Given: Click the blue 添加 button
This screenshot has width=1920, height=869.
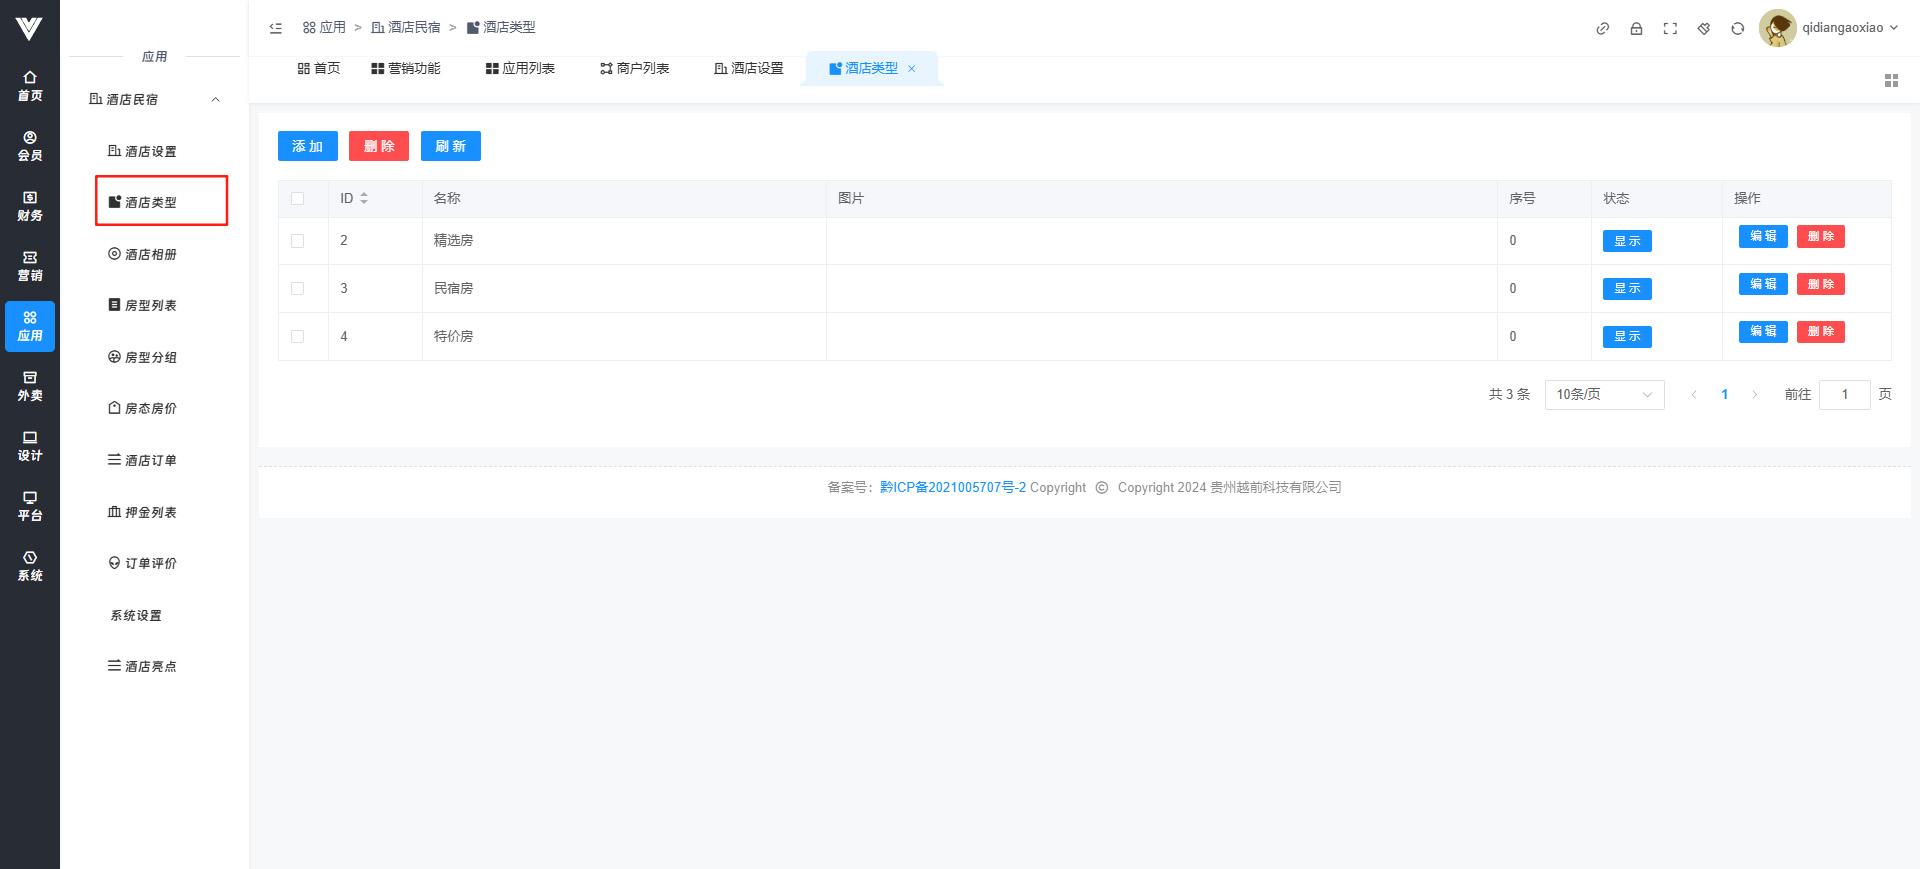Looking at the screenshot, I should [x=307, y=146].
